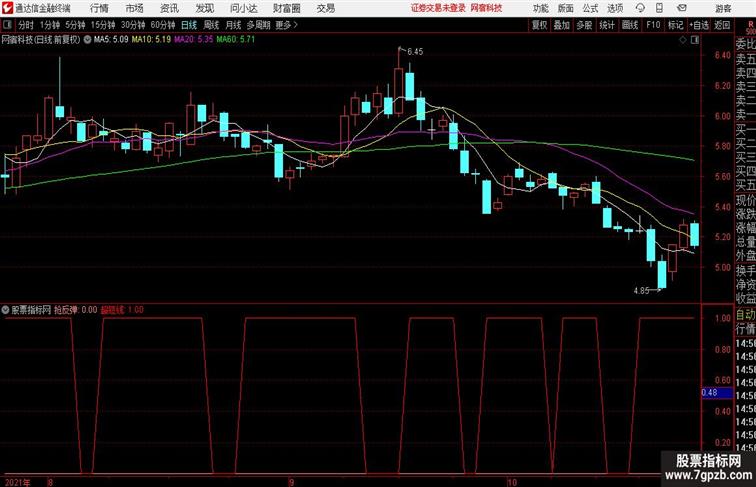Switch to the 1分钟 period tab
Viewport: 756px width, 487px height.
(x=50, y=25)
